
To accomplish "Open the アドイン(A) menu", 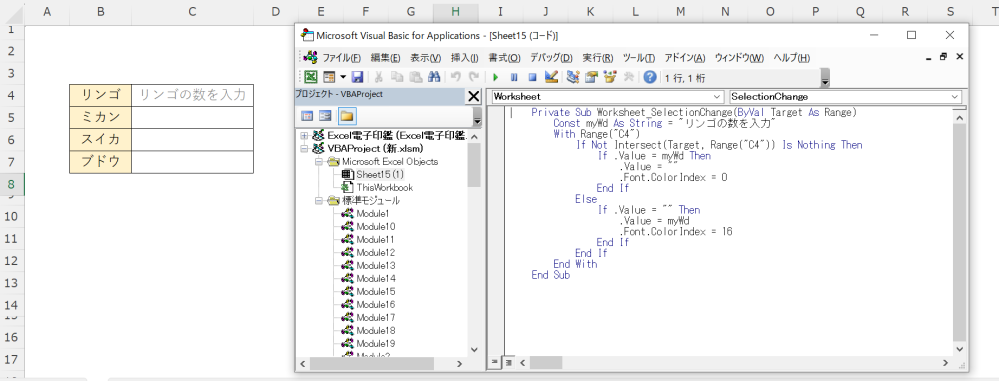I will [685, 58].
